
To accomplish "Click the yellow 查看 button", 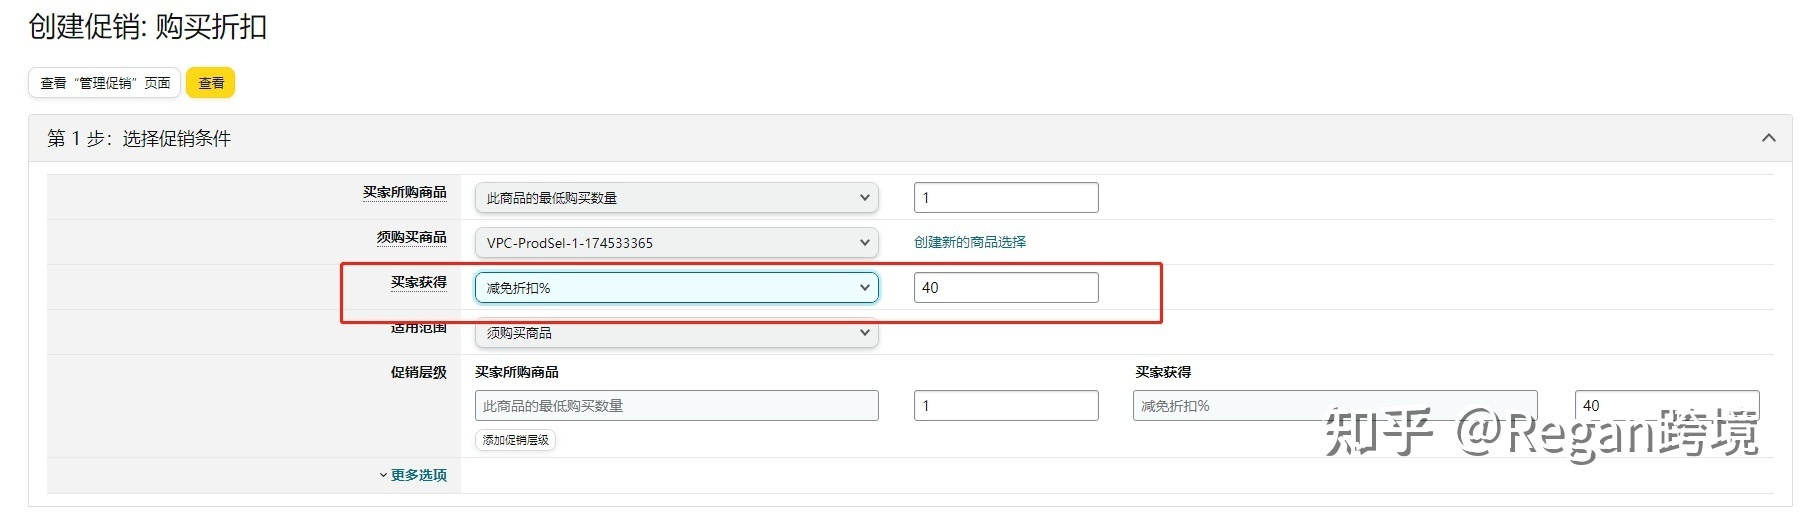I will tap(211, 83).
